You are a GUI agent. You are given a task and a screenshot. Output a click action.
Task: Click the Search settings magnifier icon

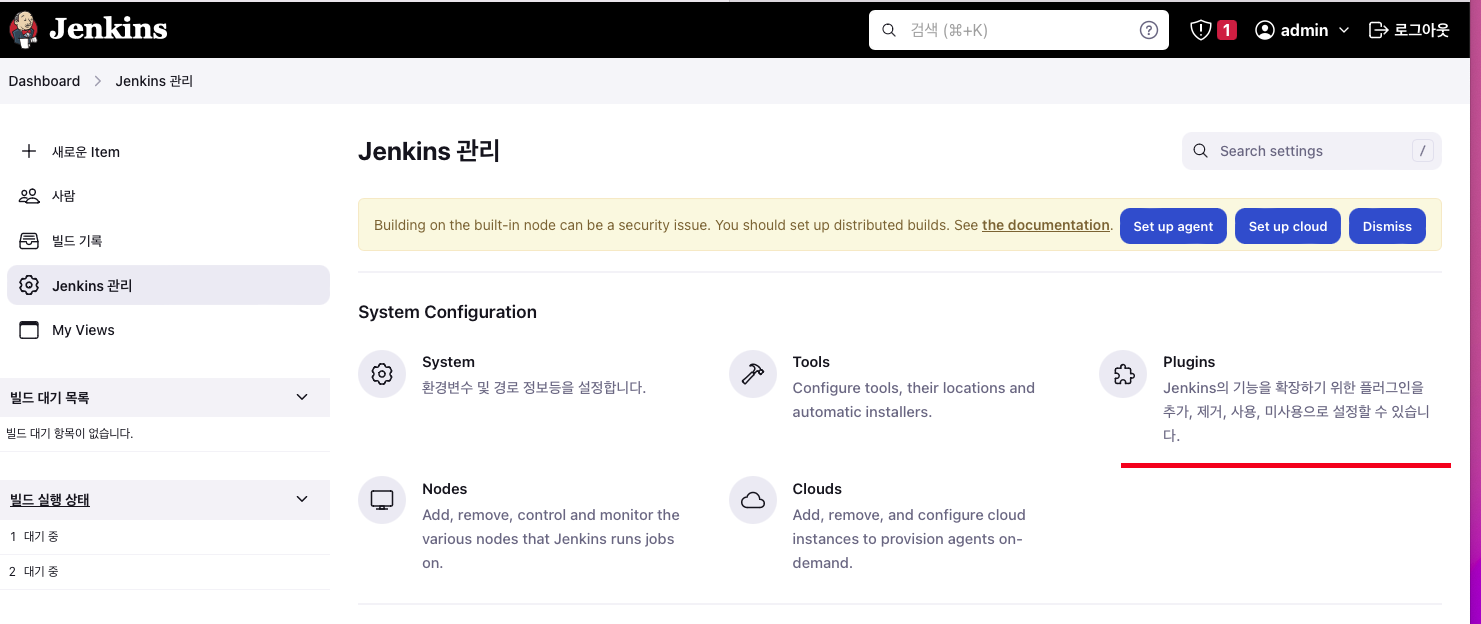click(x=1201, y=151)
